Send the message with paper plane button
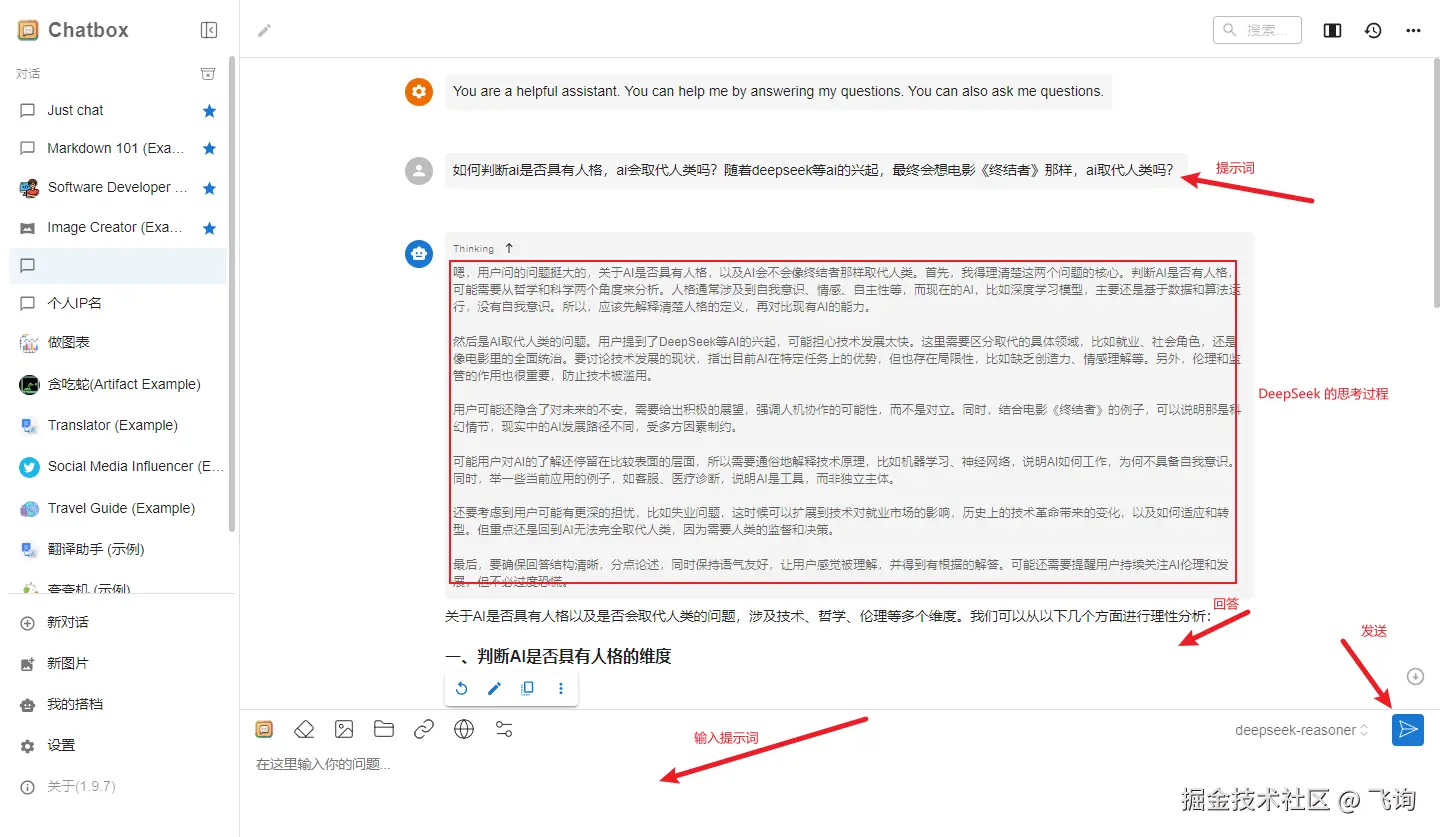This screenshot has width=1440, height=837. click(x=1408, y=730)
